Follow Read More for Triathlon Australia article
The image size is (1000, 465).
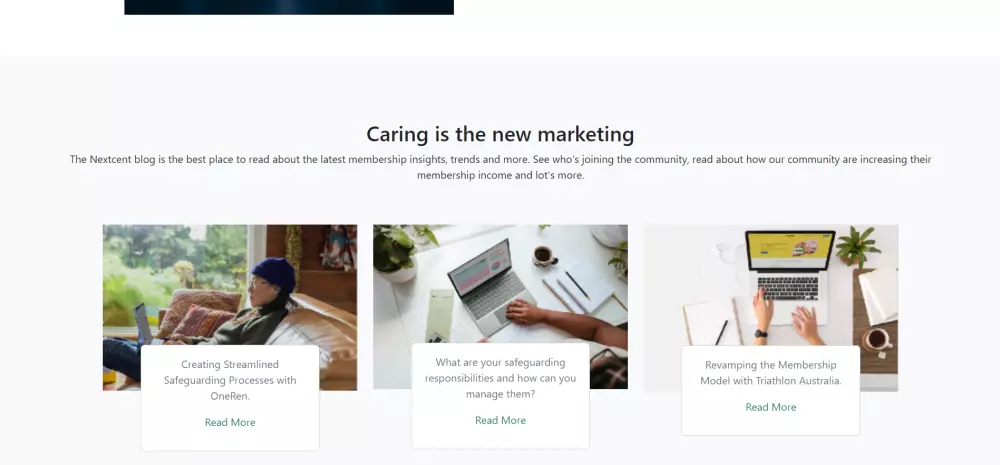coord(770,407)
